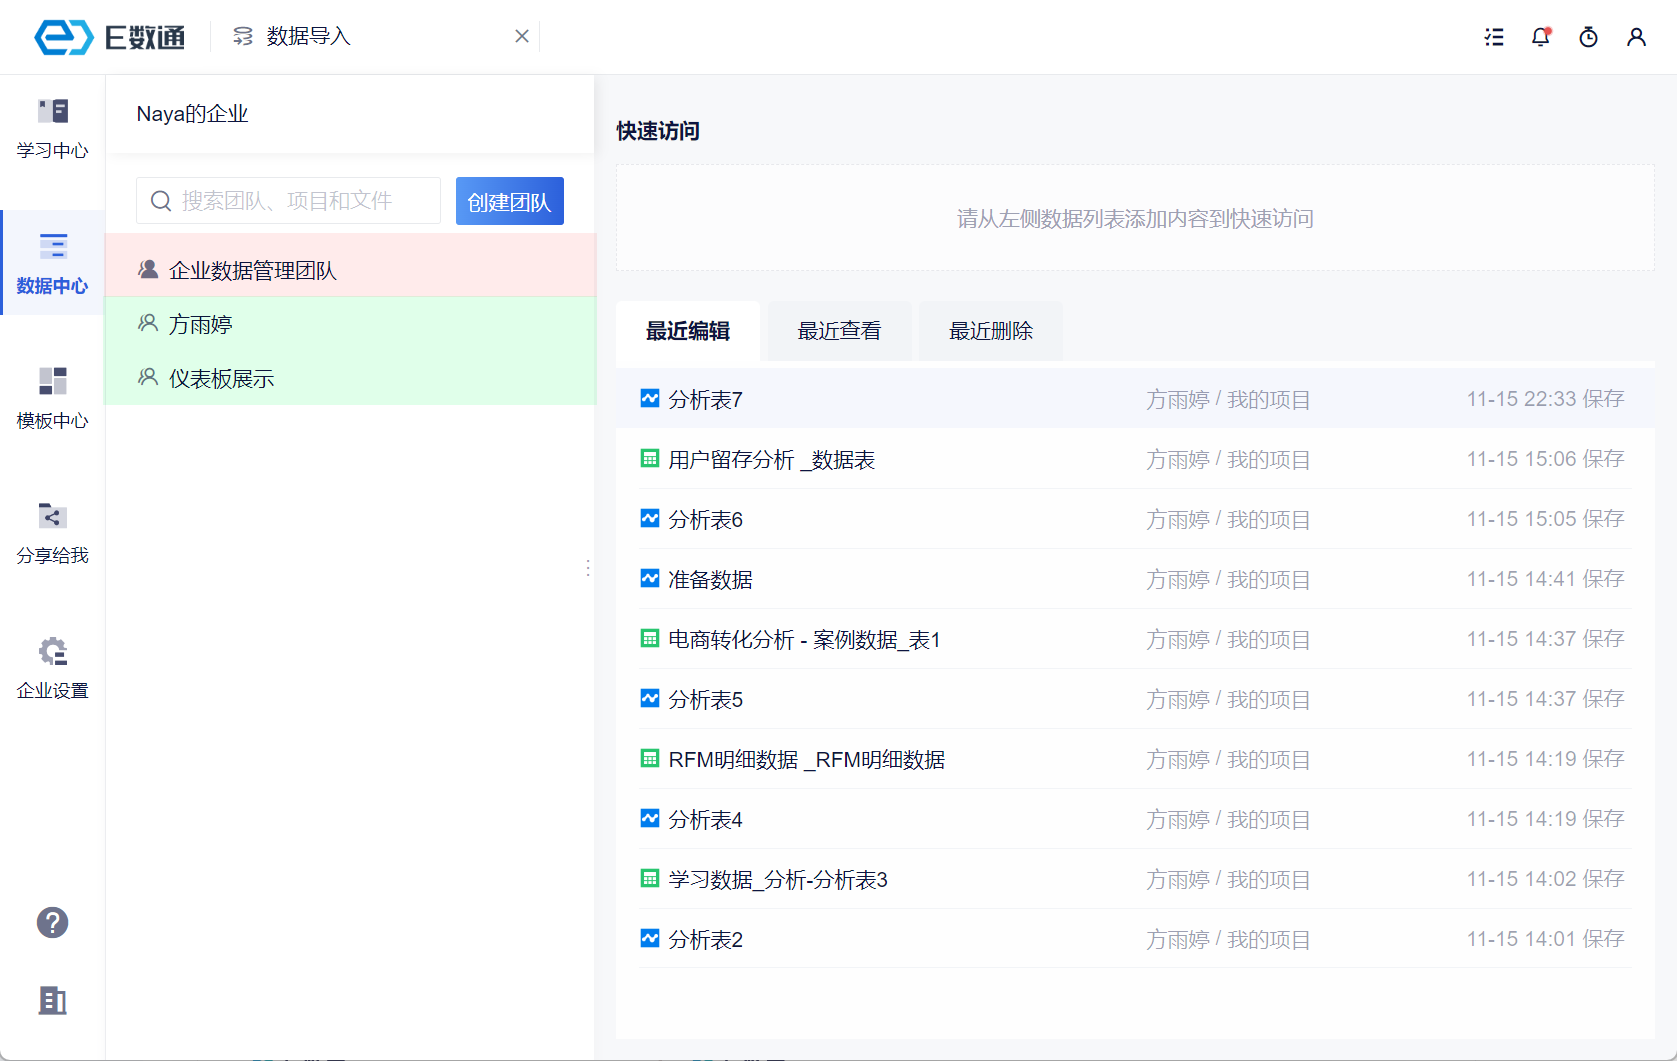Click 方雨婷 / 我的项目 path on 分析表7 row
Screen dimensions: 1677x1061
(1228, 400)
